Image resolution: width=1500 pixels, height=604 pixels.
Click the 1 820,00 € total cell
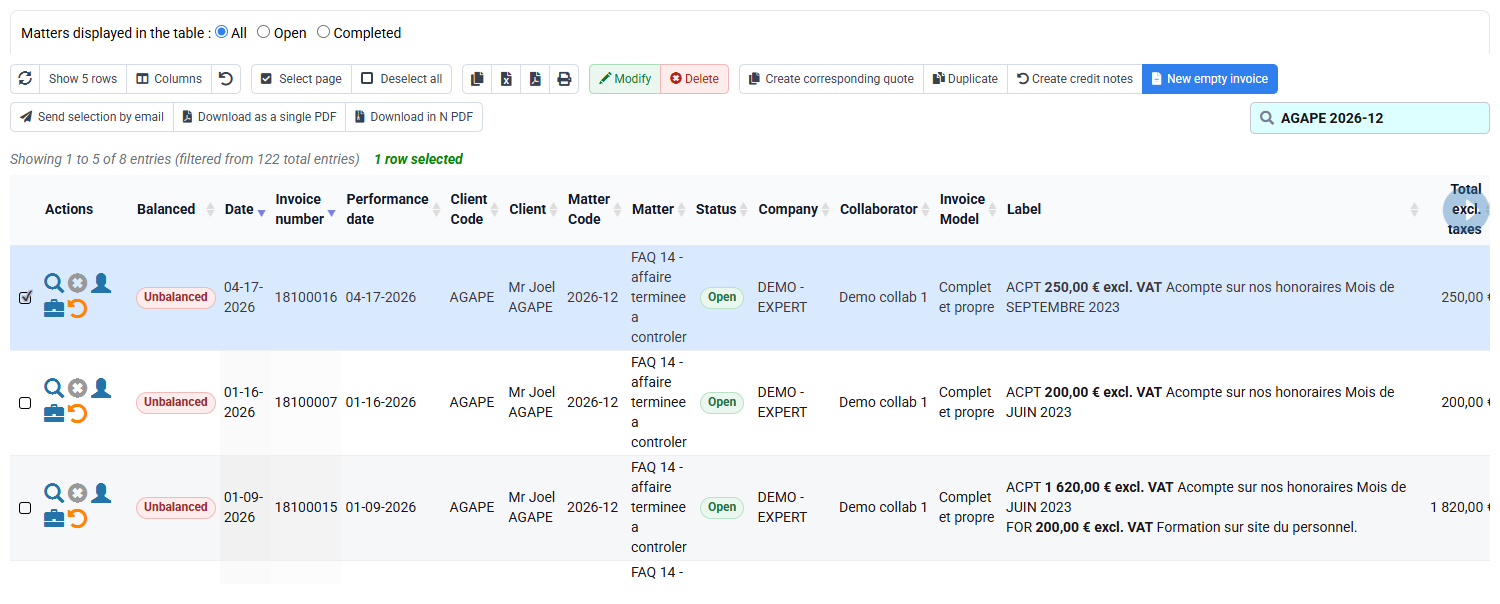[x=1456, y=507]
